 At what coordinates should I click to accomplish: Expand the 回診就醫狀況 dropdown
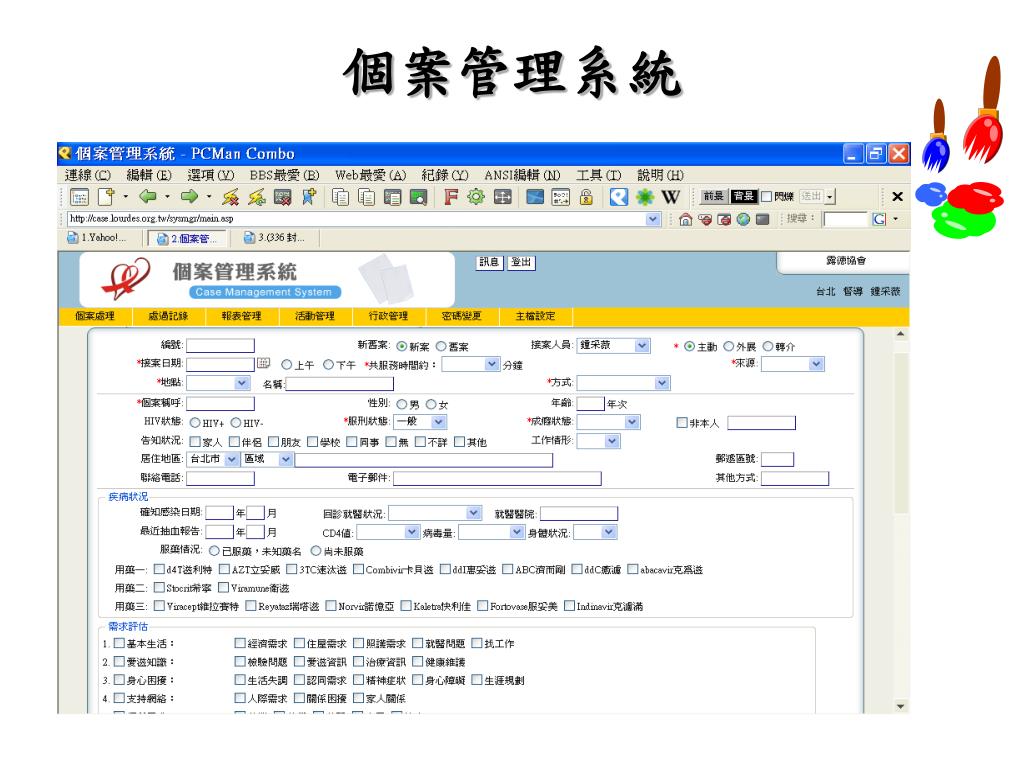[x=435, y=513]
